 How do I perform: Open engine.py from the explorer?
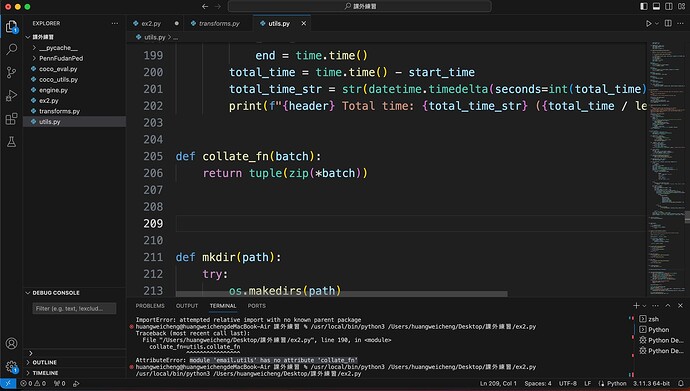[x=53, y=90]
